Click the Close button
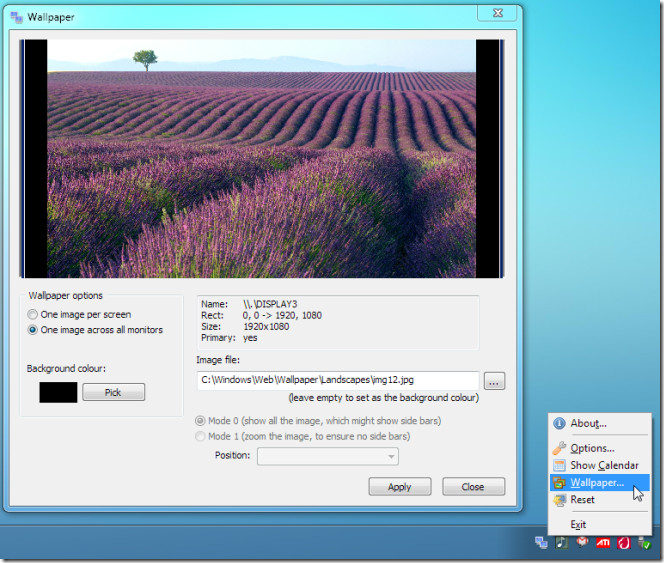Image resolution: width=664 pixels, height=563 pixels. [x=473, y=487]
